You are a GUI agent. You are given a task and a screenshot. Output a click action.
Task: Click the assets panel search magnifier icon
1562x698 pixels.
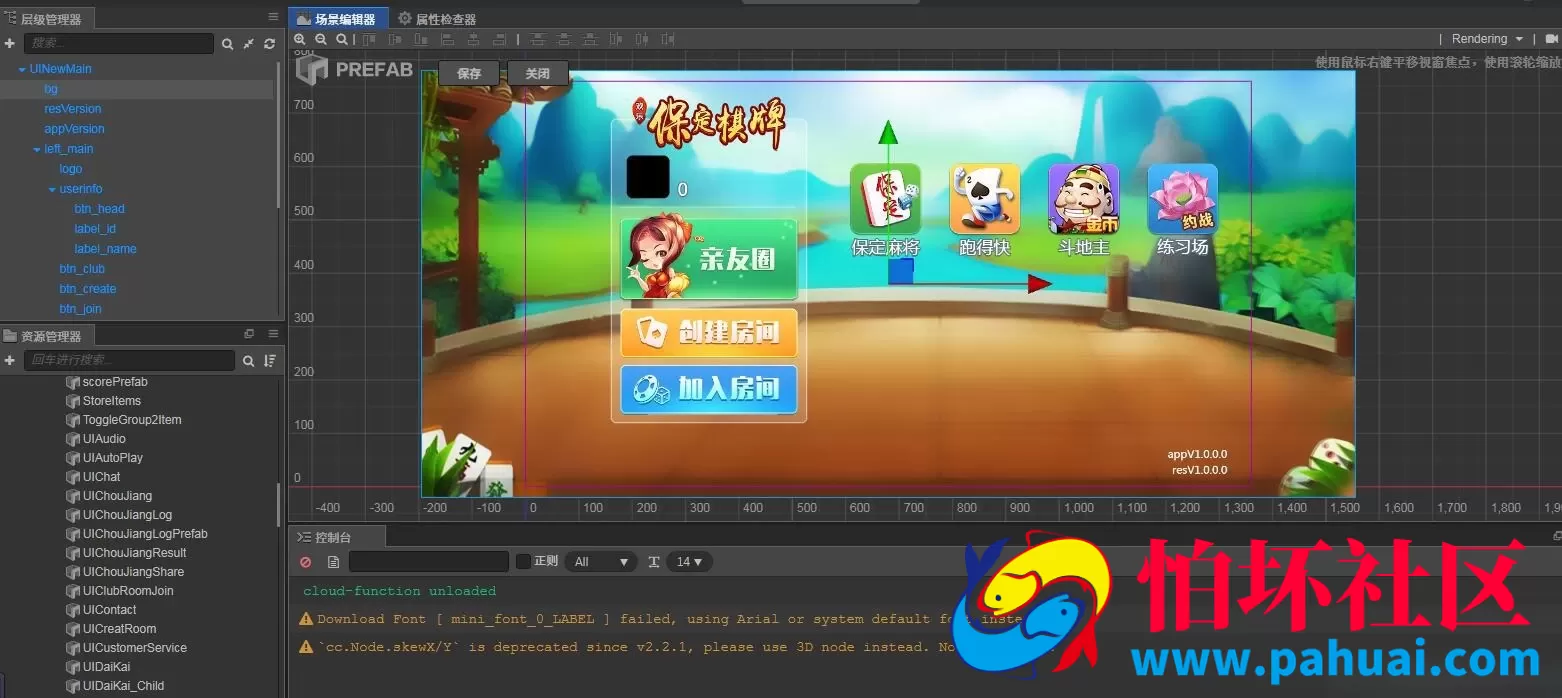[x=249, y=360]
